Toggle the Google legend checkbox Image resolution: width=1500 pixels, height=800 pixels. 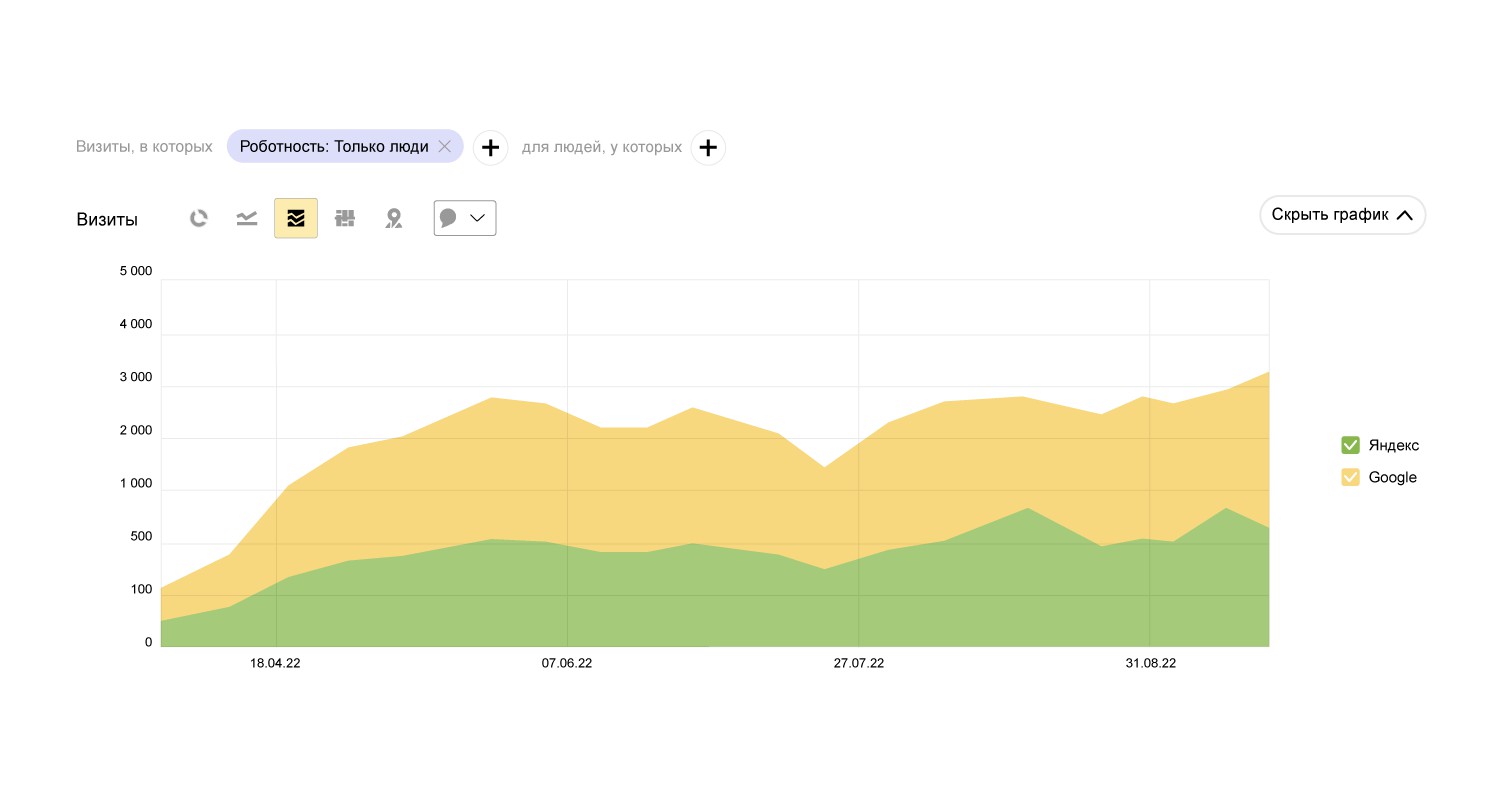click(x=1350, y=477)
